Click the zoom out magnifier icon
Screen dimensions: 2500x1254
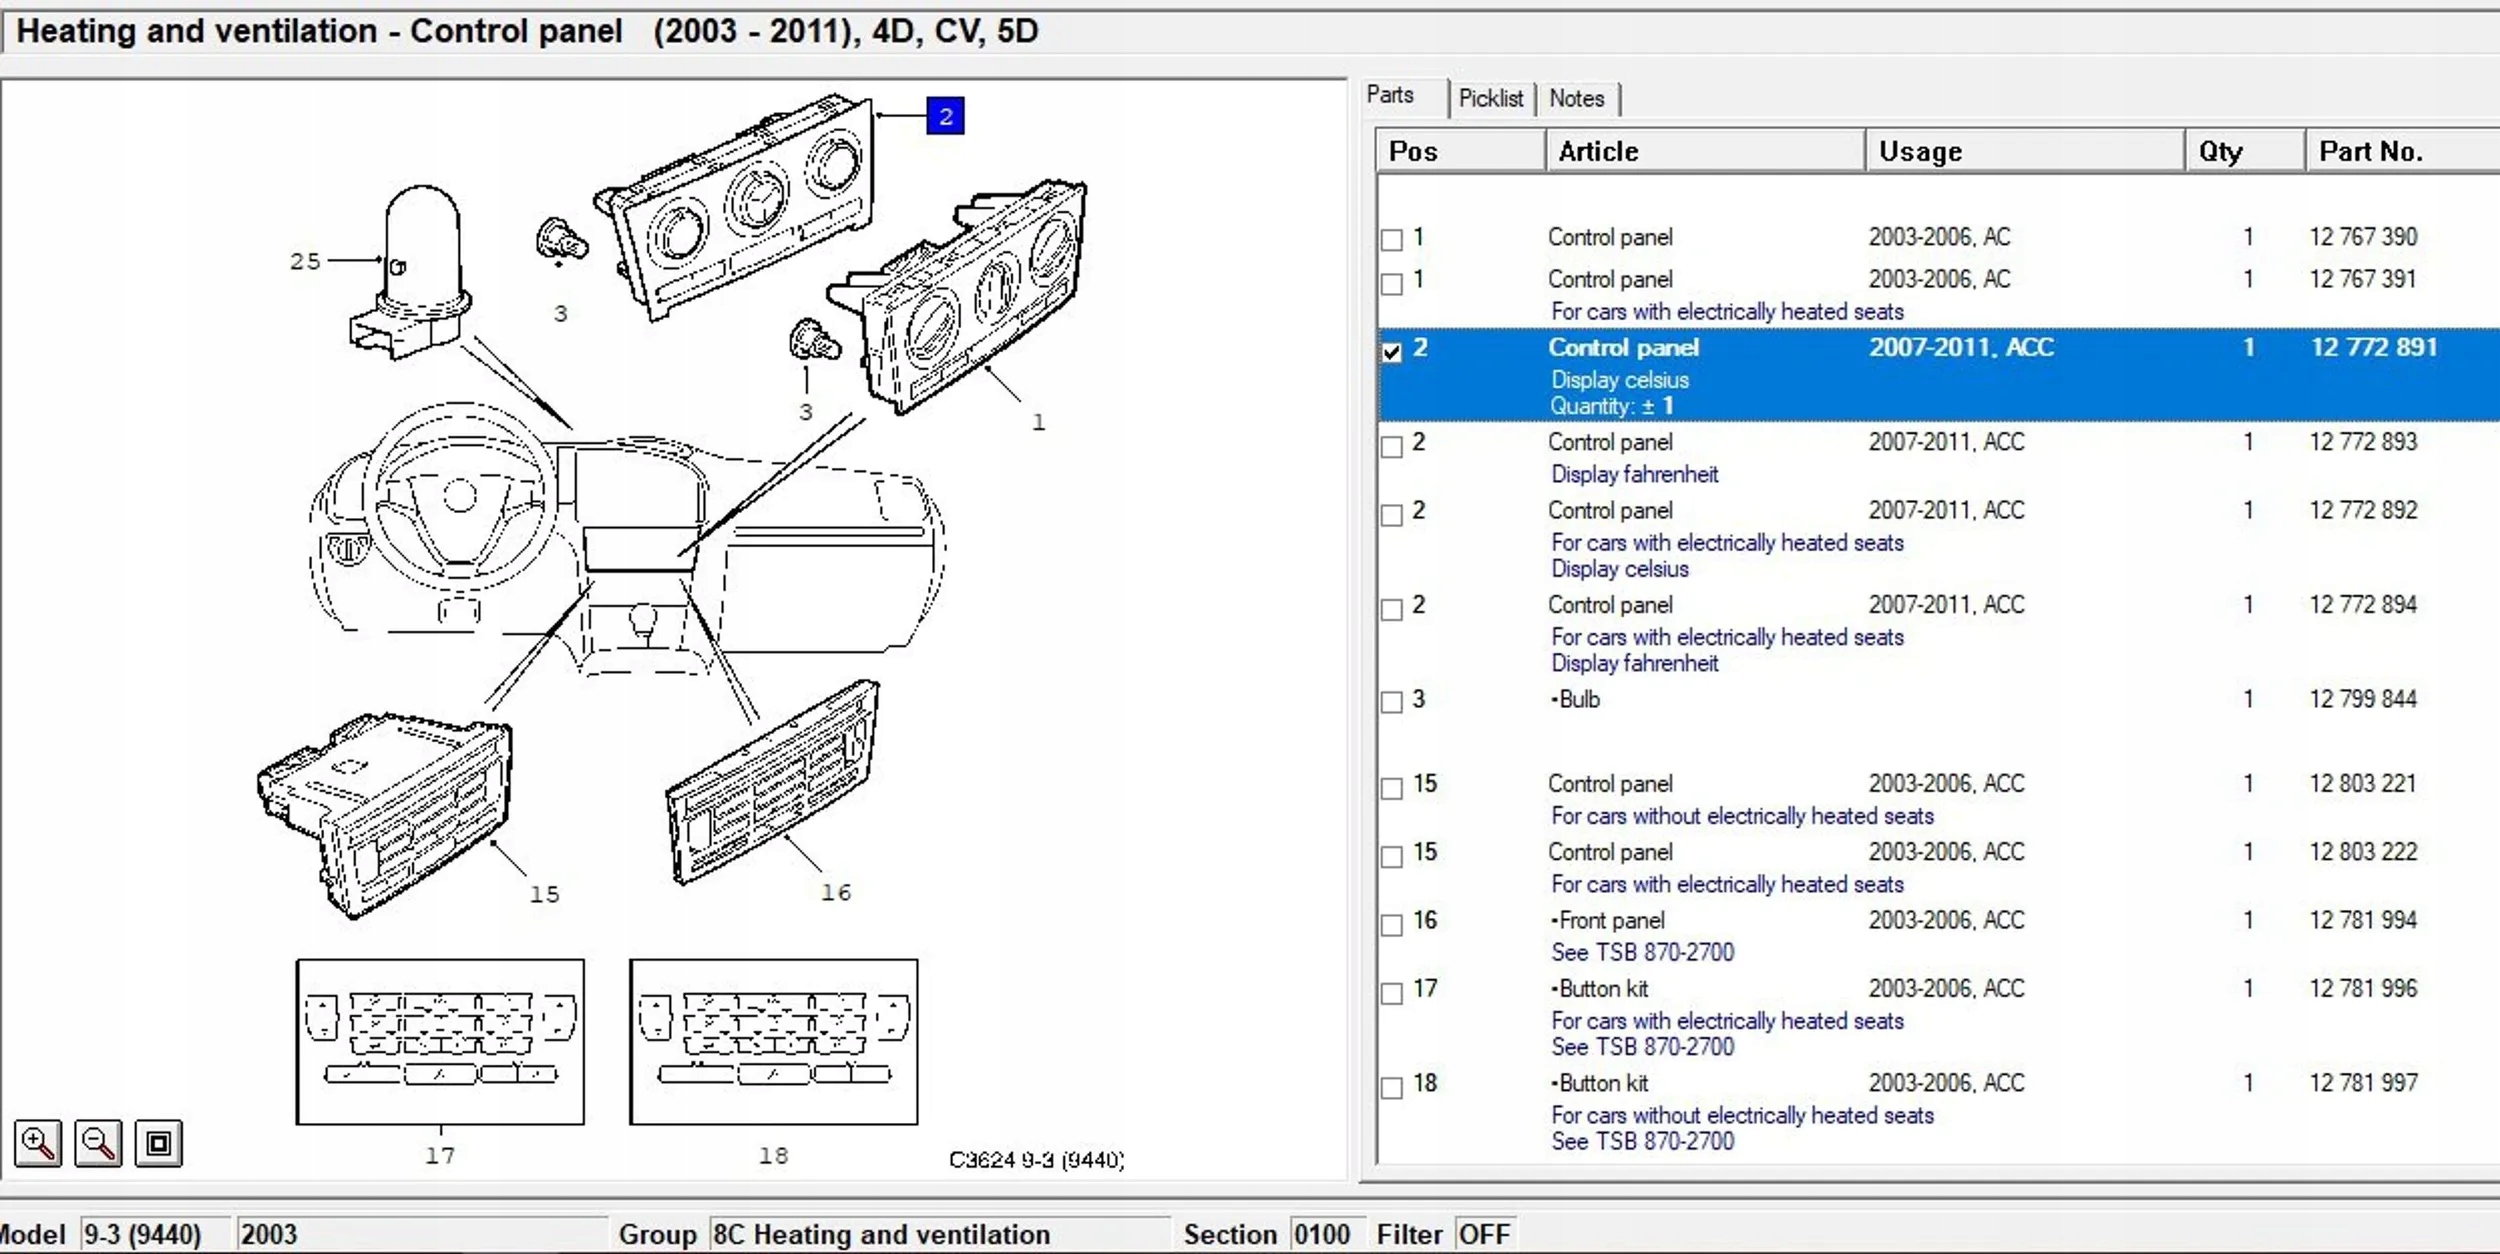point(98,1143)
